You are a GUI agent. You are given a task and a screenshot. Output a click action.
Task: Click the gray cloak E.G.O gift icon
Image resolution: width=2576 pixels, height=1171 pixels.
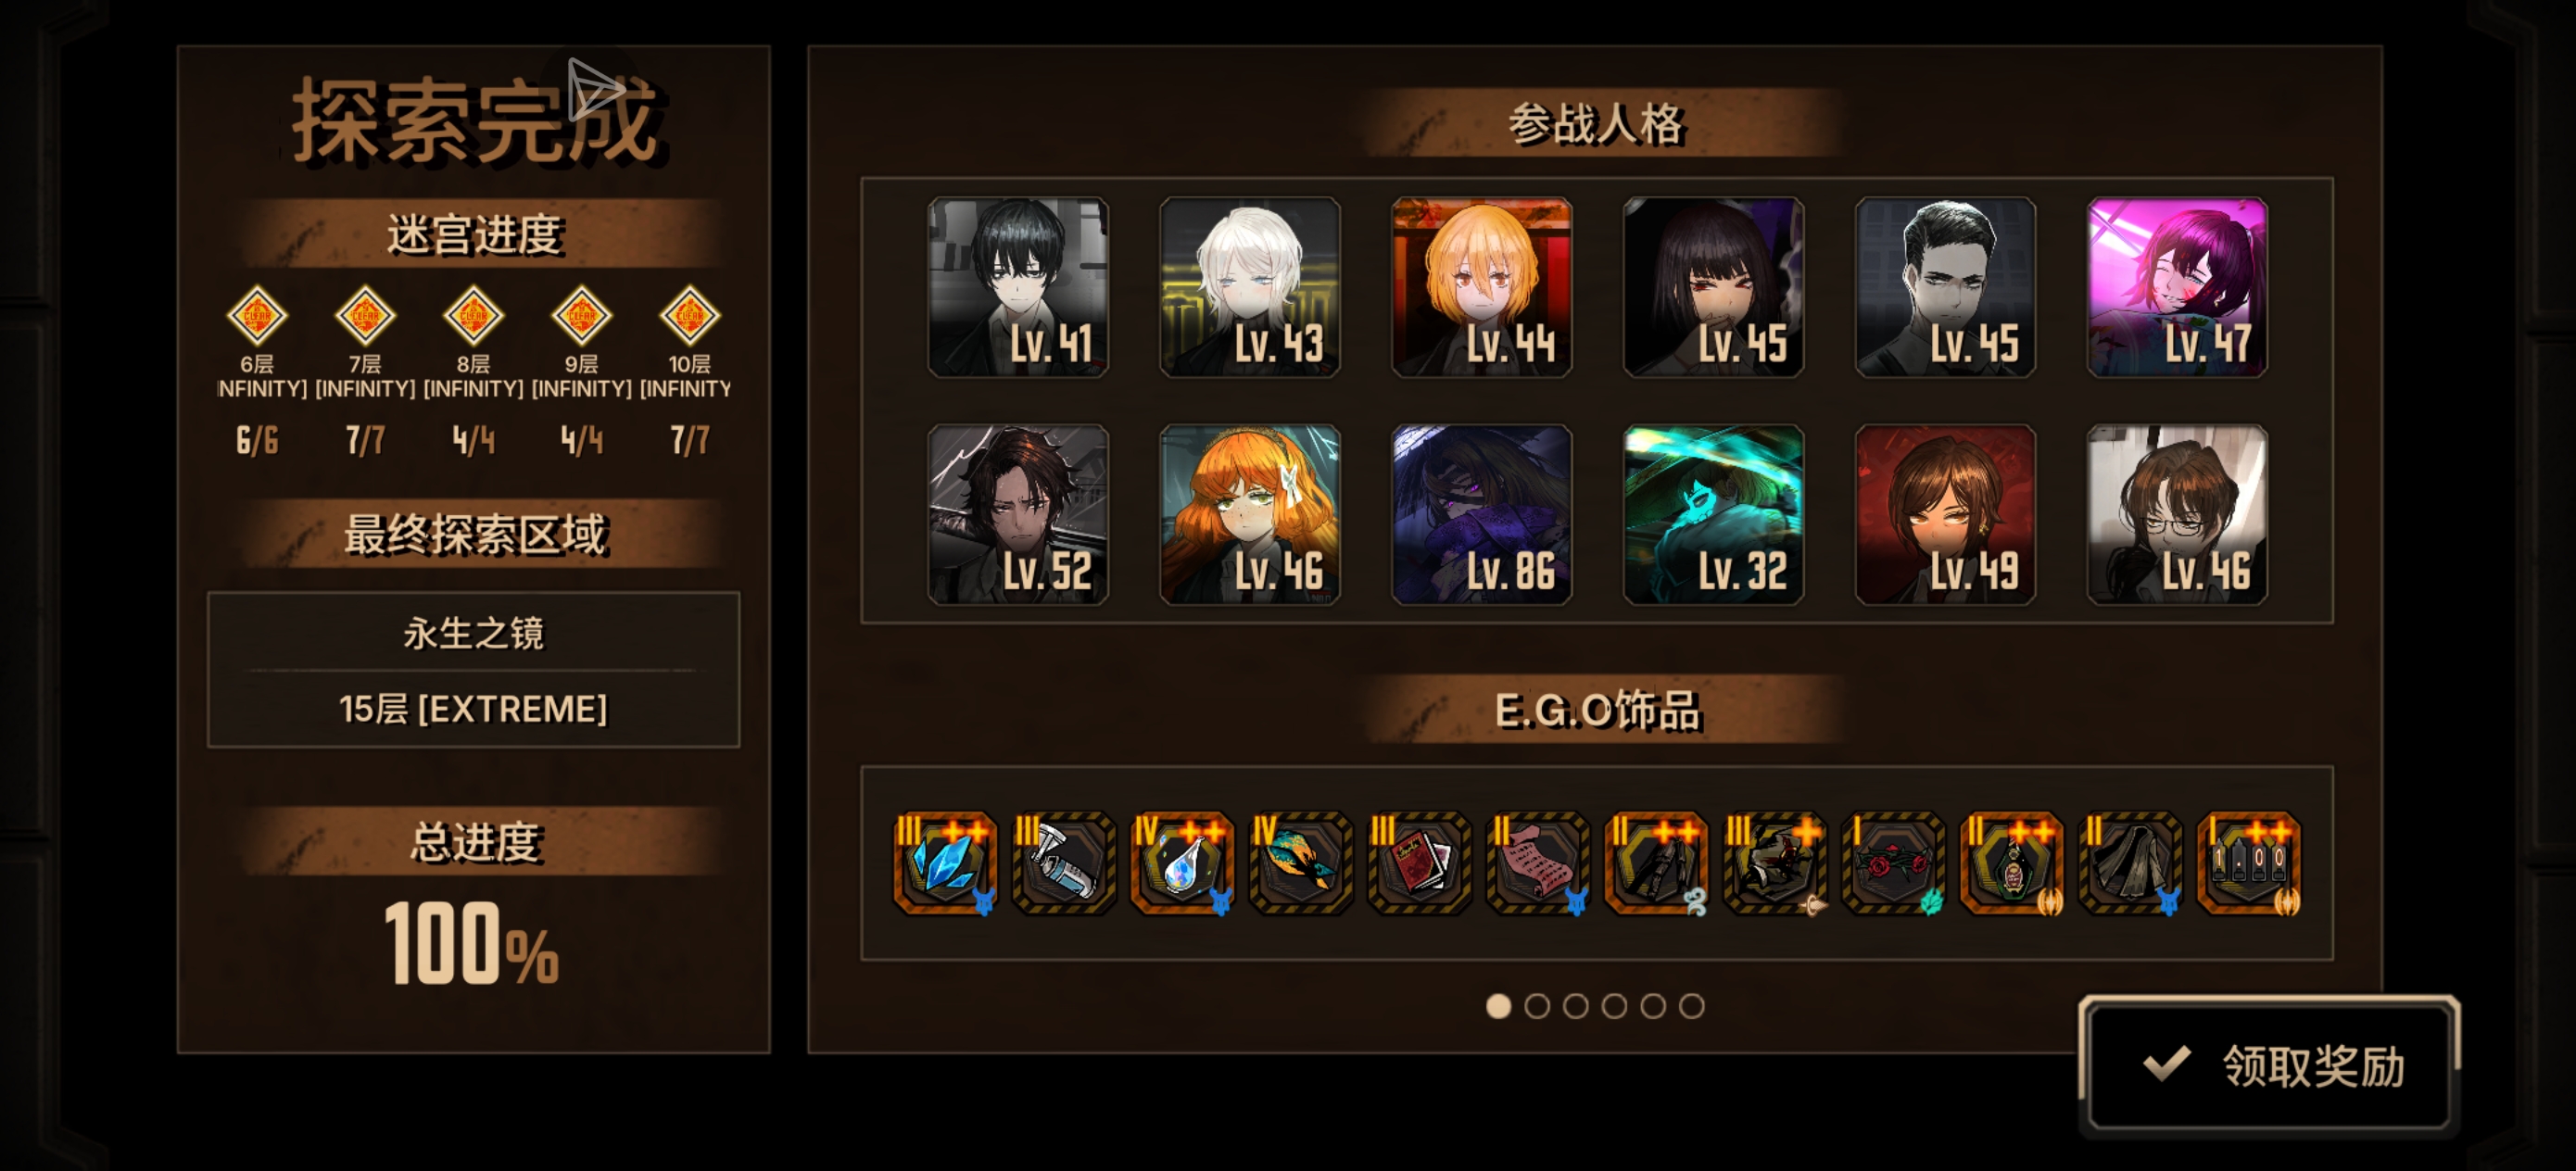2130,863
